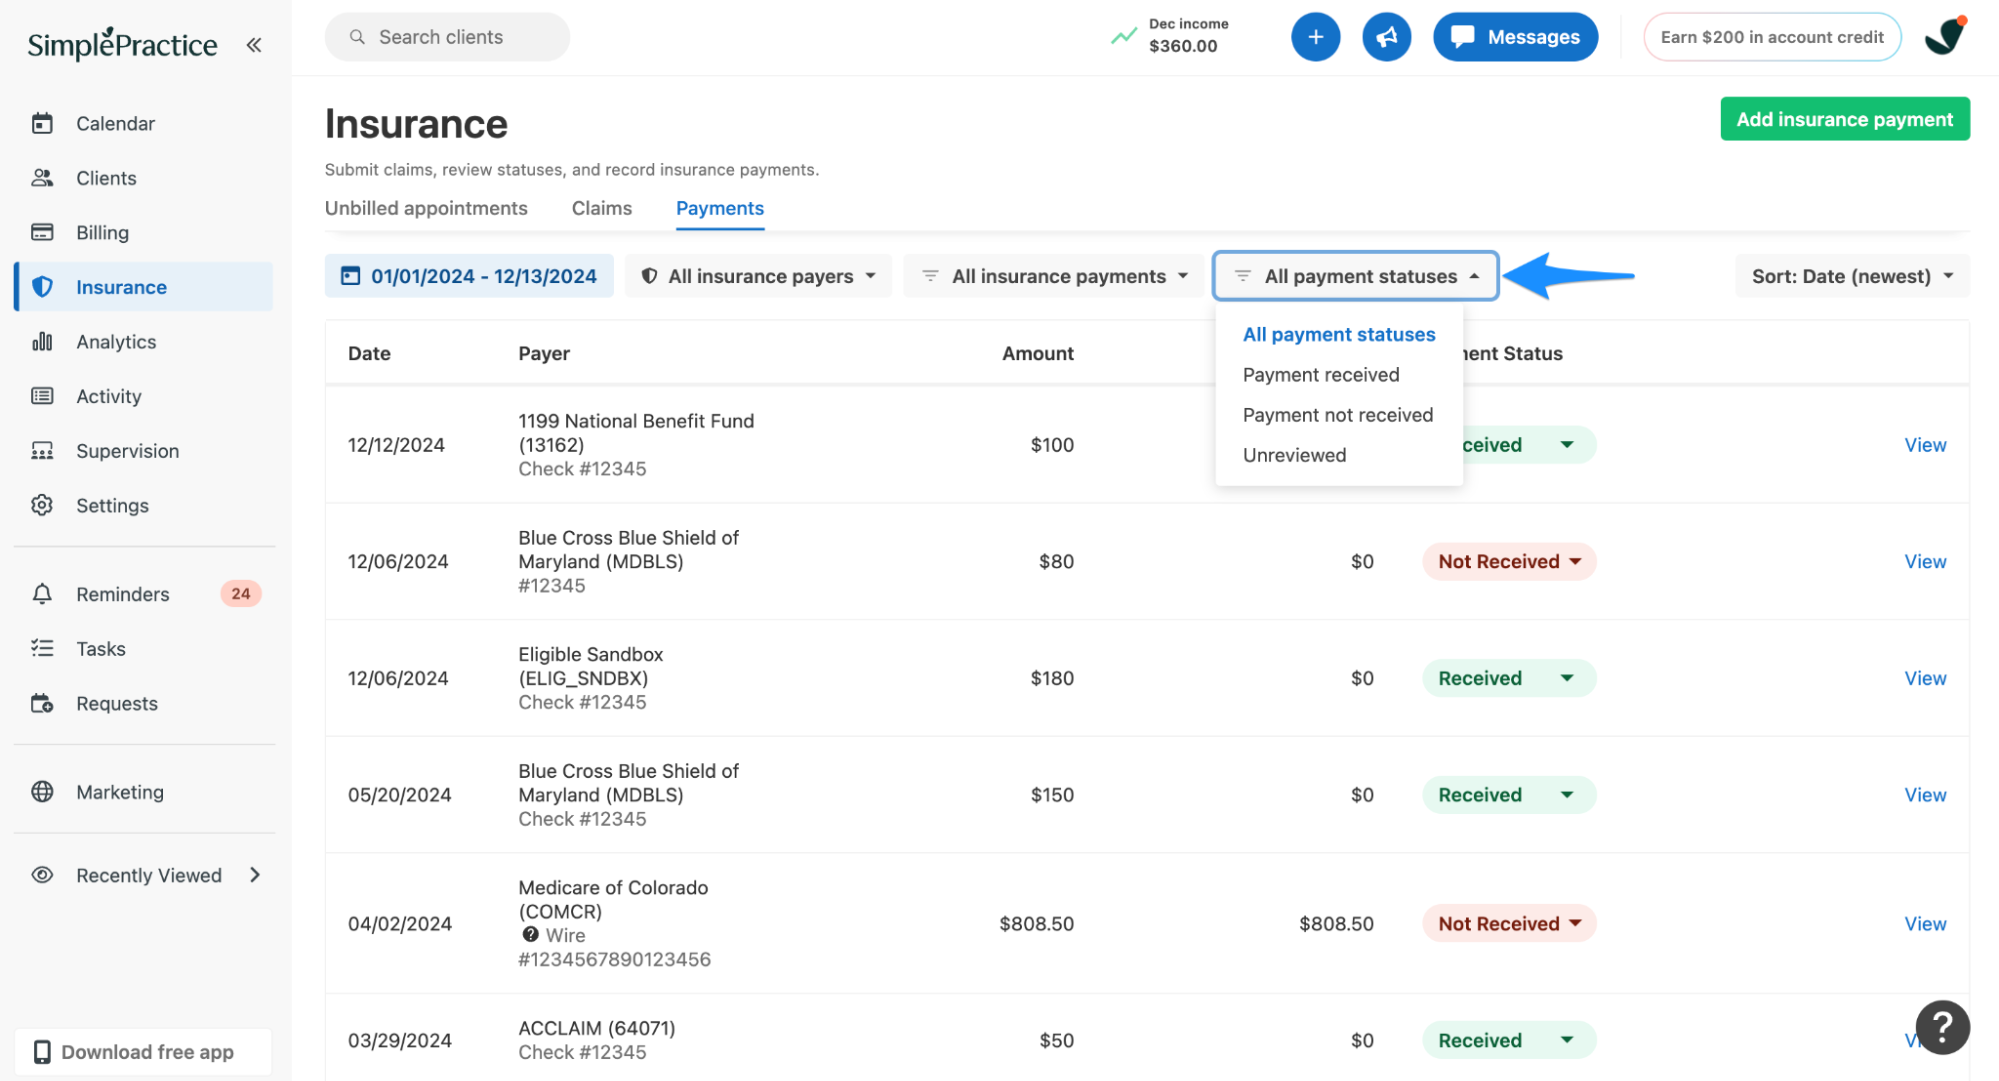Select the Payments tab

(x=720, y=208)
